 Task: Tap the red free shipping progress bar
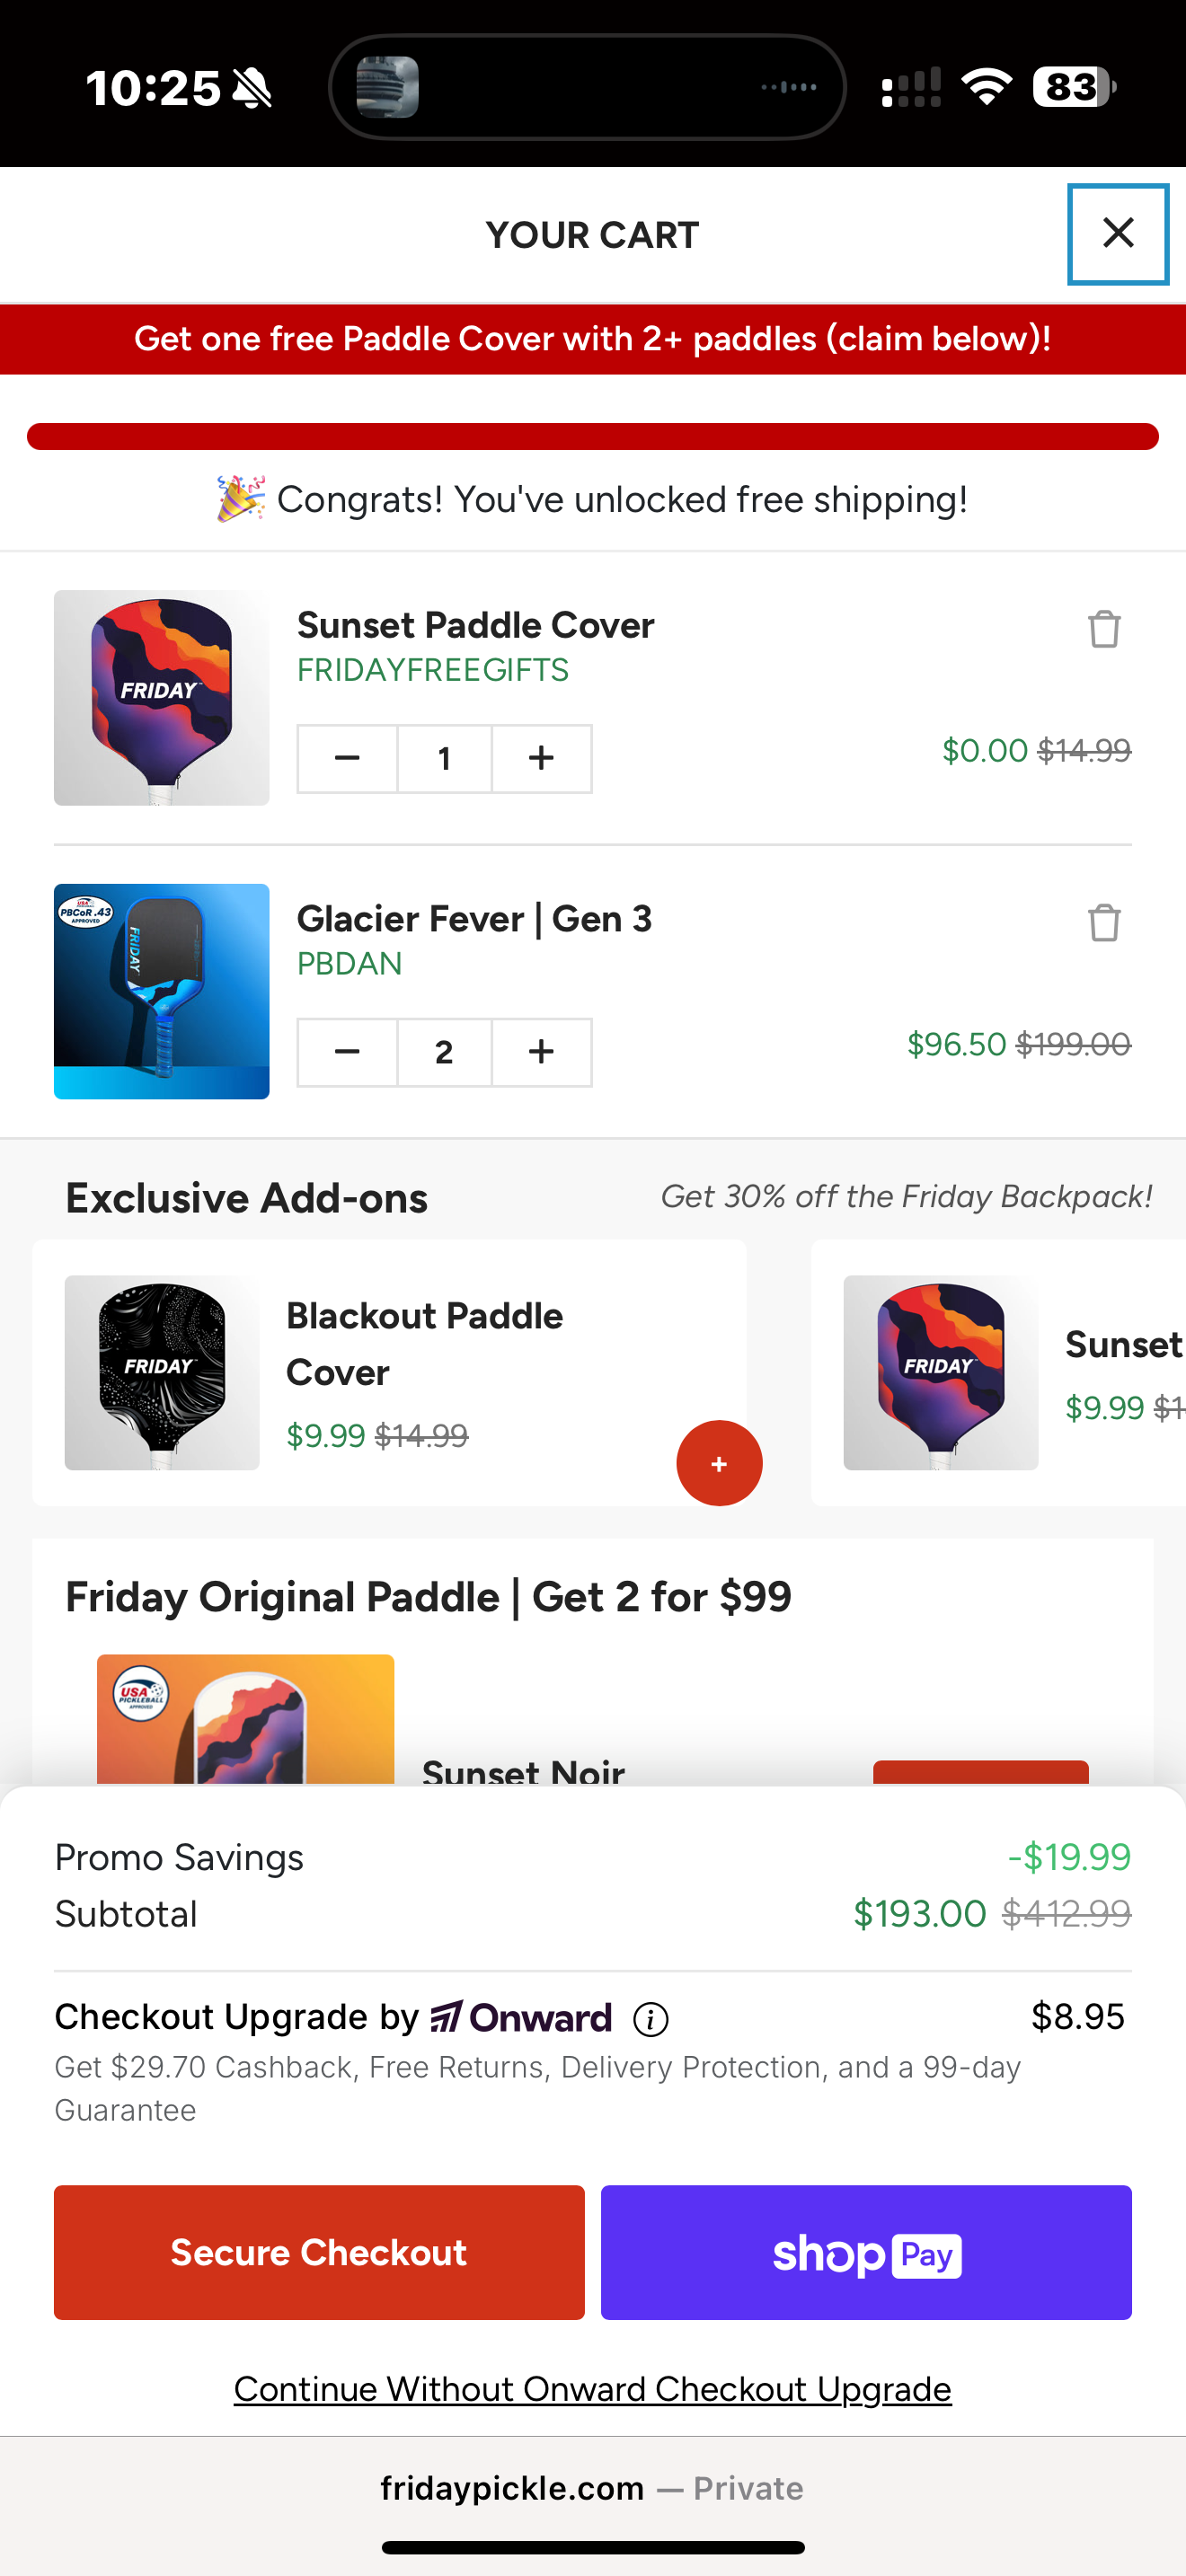[x=592, y=437]
